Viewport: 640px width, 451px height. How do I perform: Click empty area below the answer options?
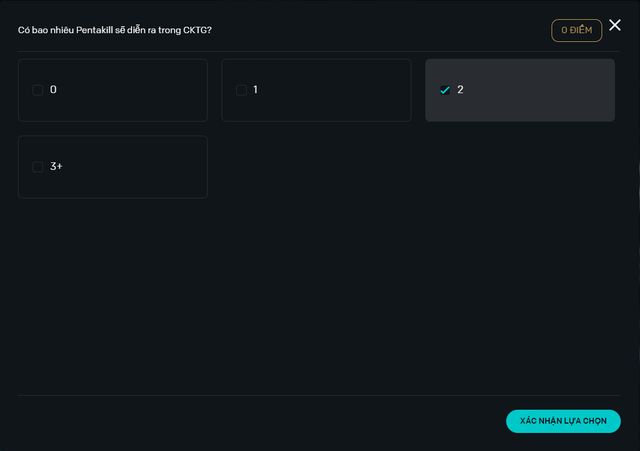coord(320,300)
